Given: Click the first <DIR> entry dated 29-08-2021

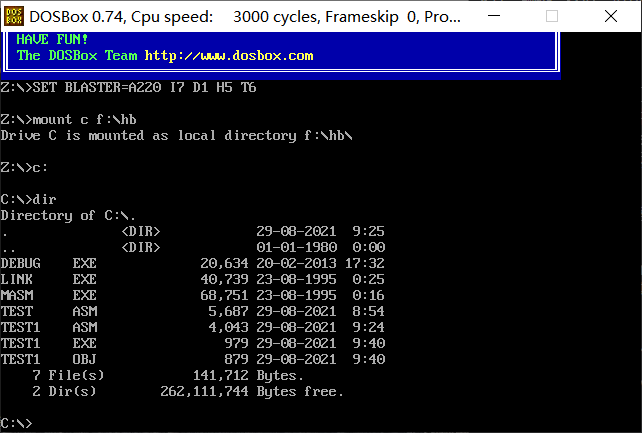Looking at the screenshot, I should coord(141,231).
